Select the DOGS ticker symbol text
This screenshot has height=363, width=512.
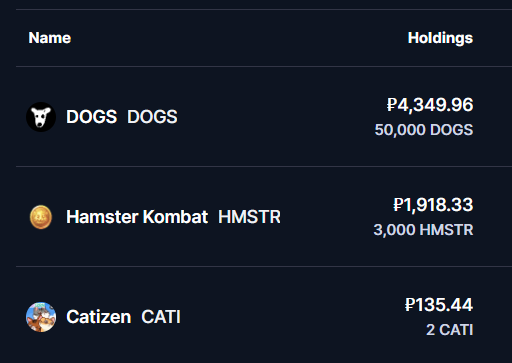point(152,117)
